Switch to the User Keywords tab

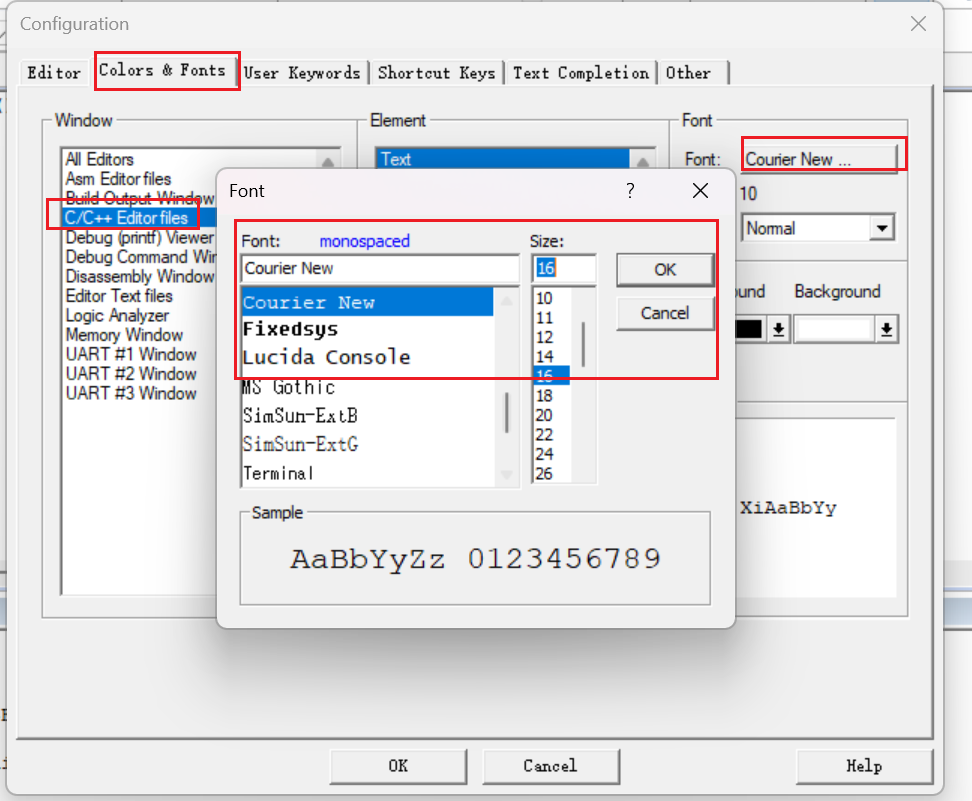point(302,73)
